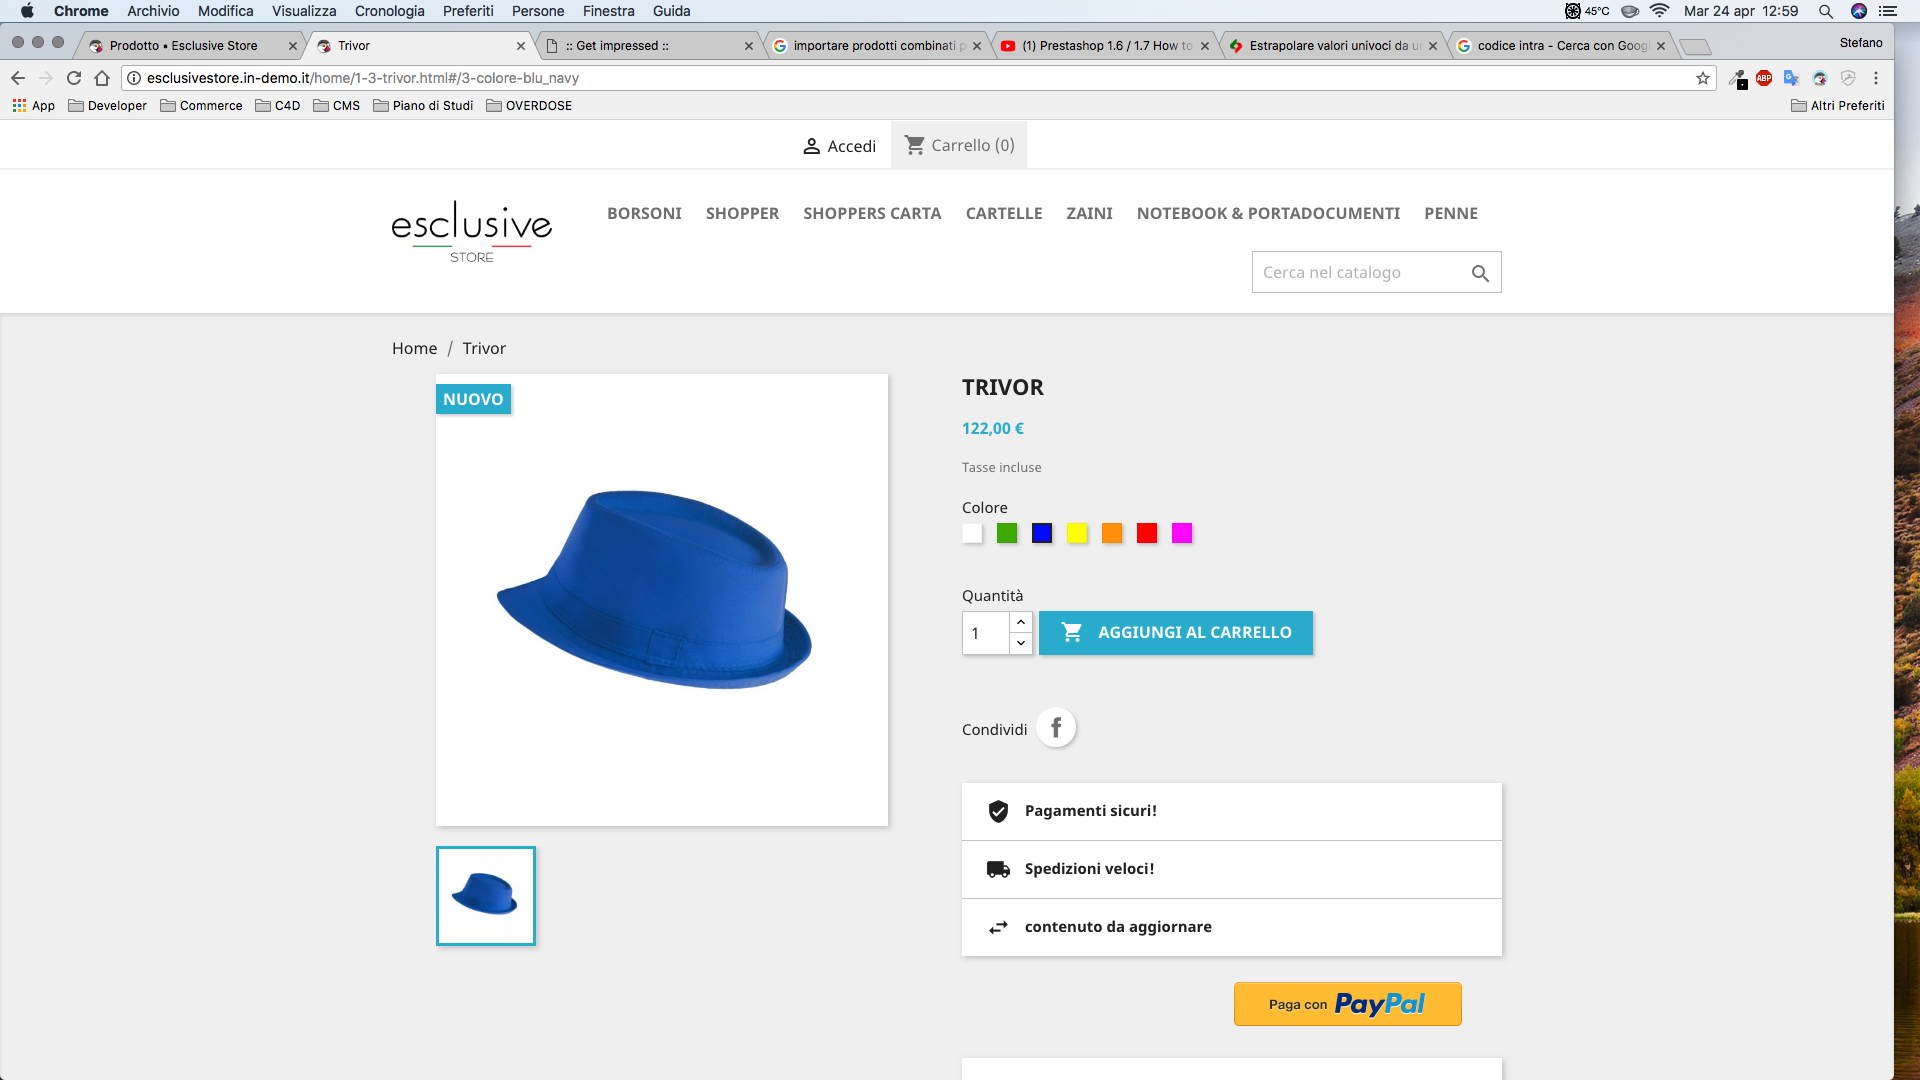Screen dimensions: 1920x1080
Task: Open the Cronologia menu
Action: 389,11
